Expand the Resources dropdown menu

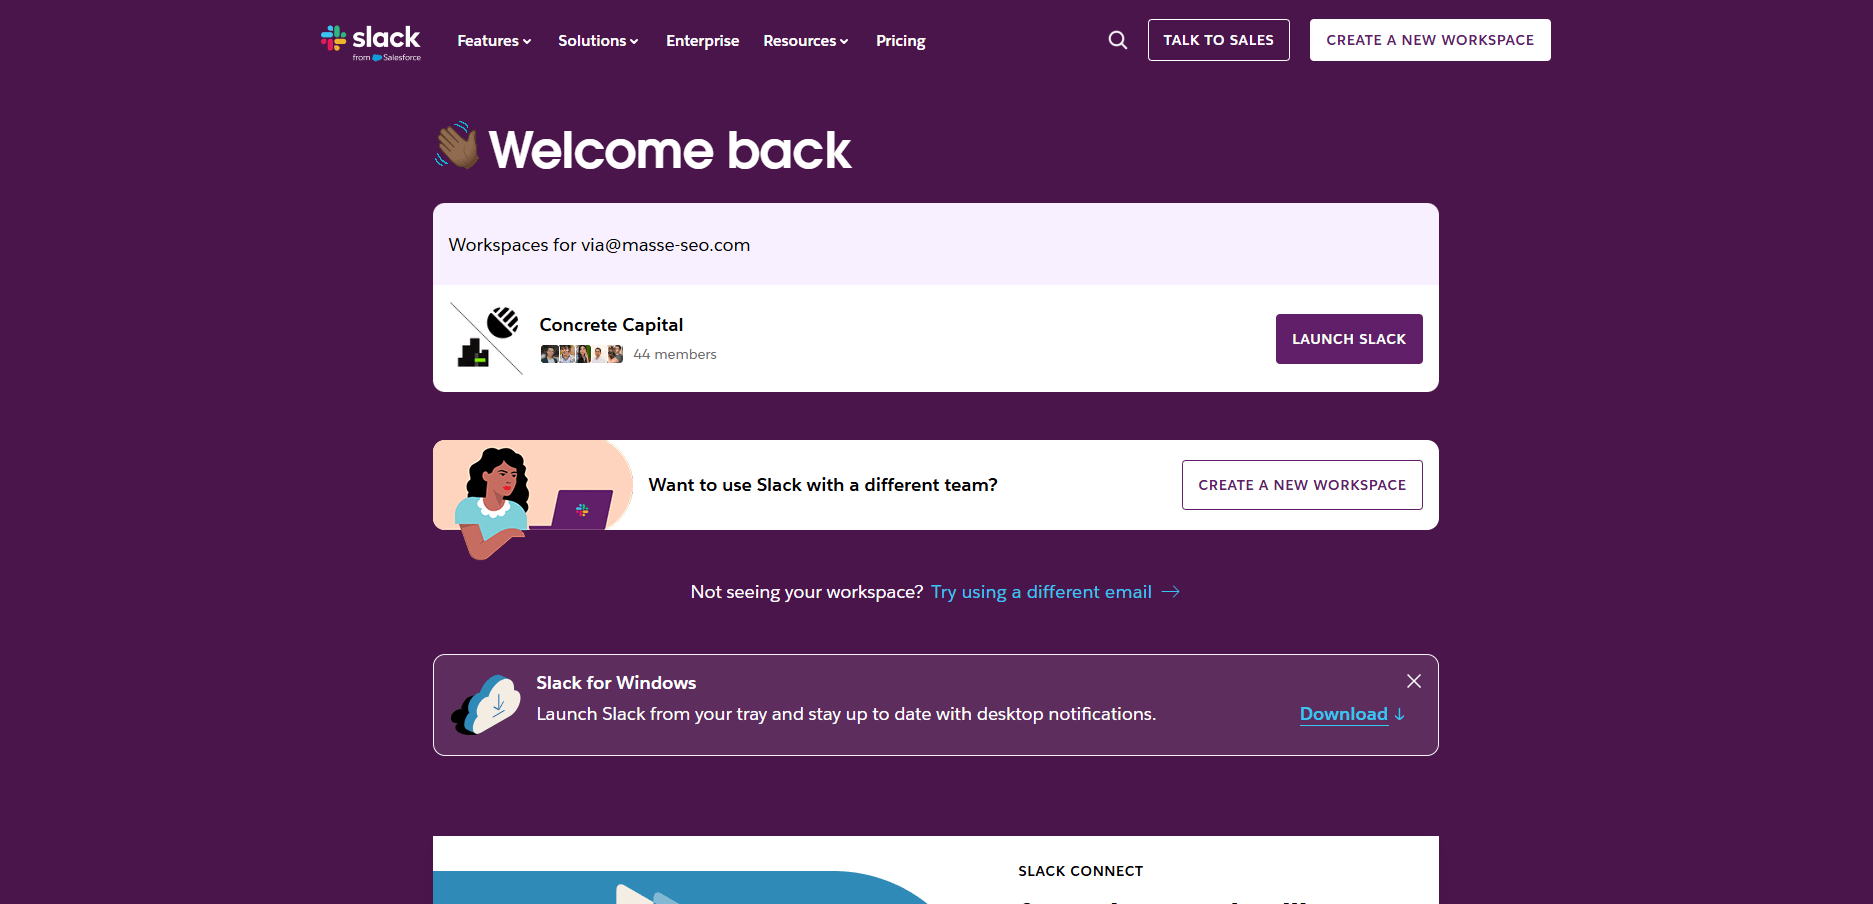tap(806, 41)
